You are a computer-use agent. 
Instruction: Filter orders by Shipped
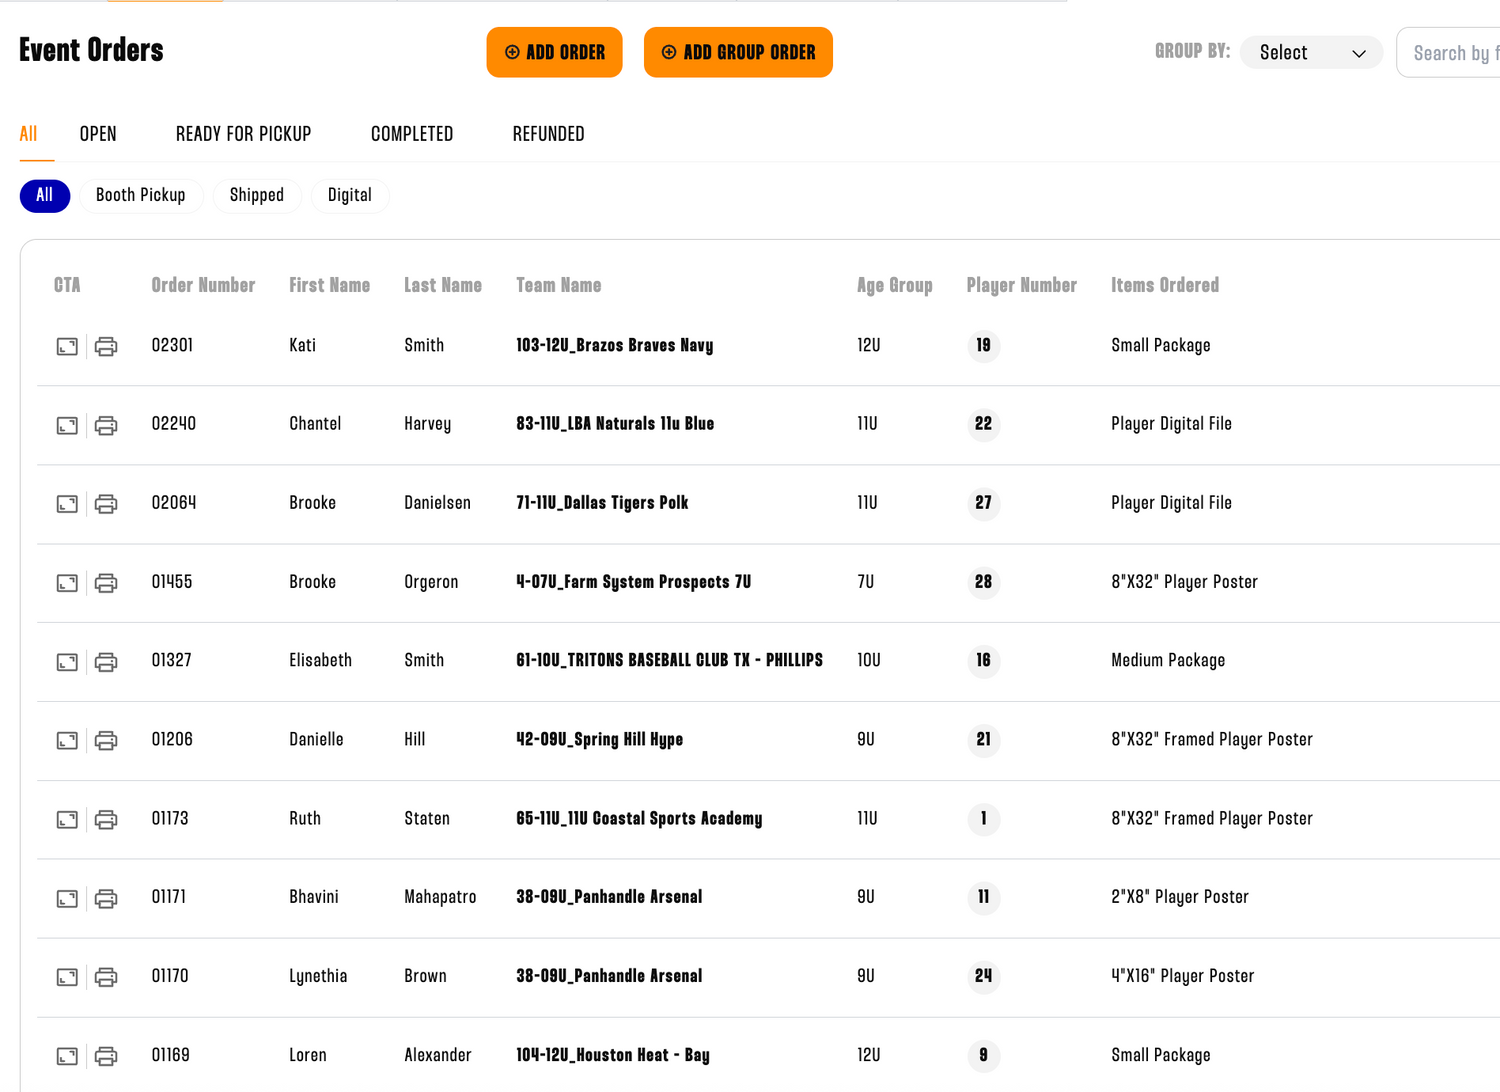(257, 196)
